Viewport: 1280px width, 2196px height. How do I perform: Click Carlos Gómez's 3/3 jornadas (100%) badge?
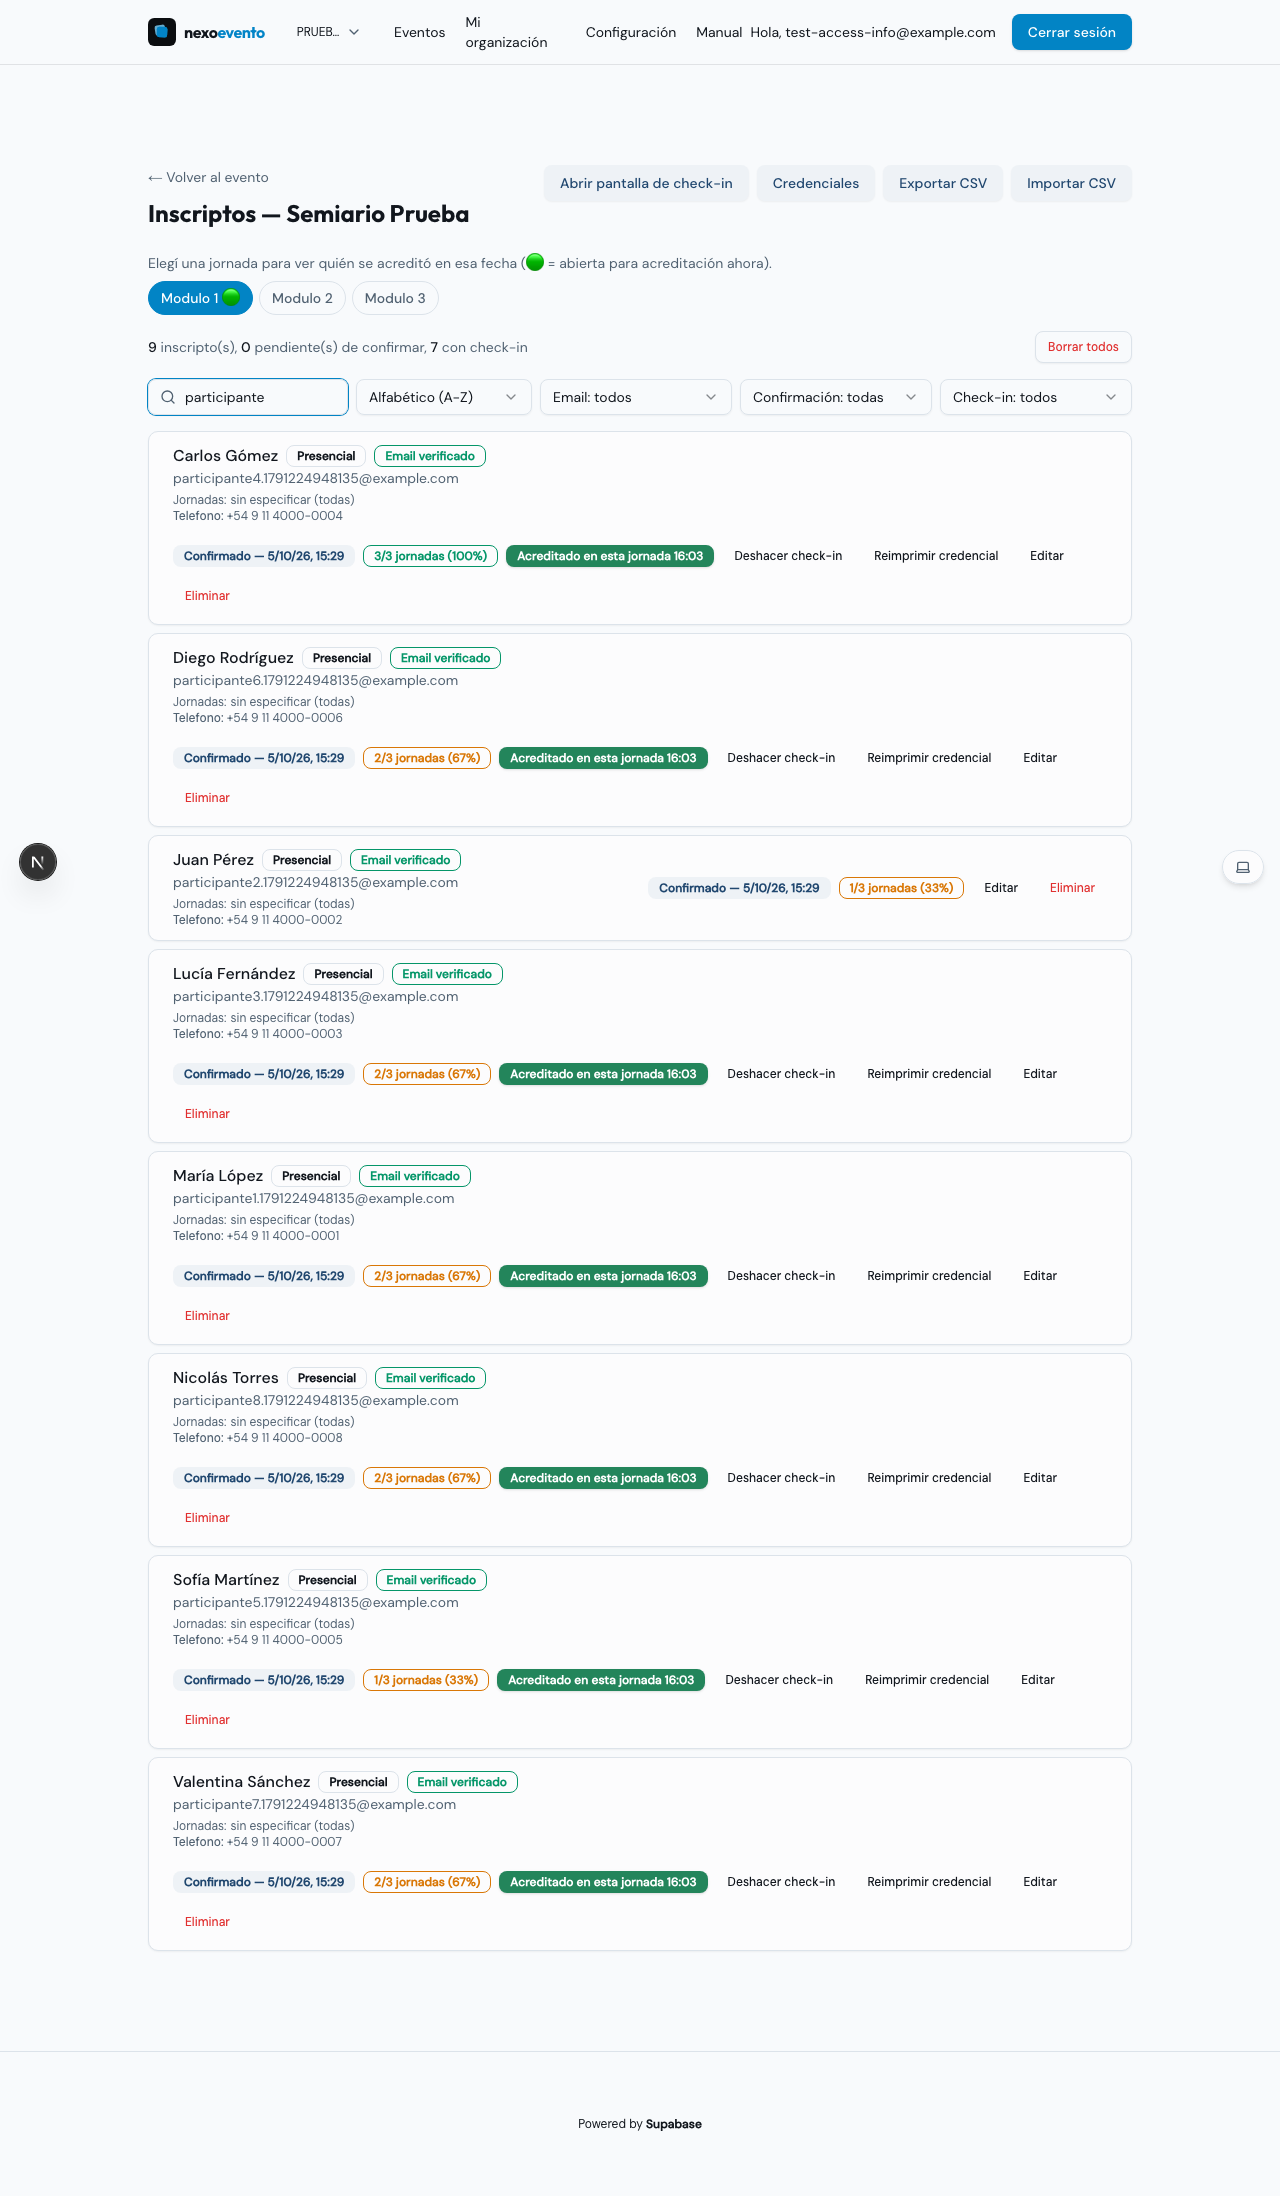click(x=430, y=556)
